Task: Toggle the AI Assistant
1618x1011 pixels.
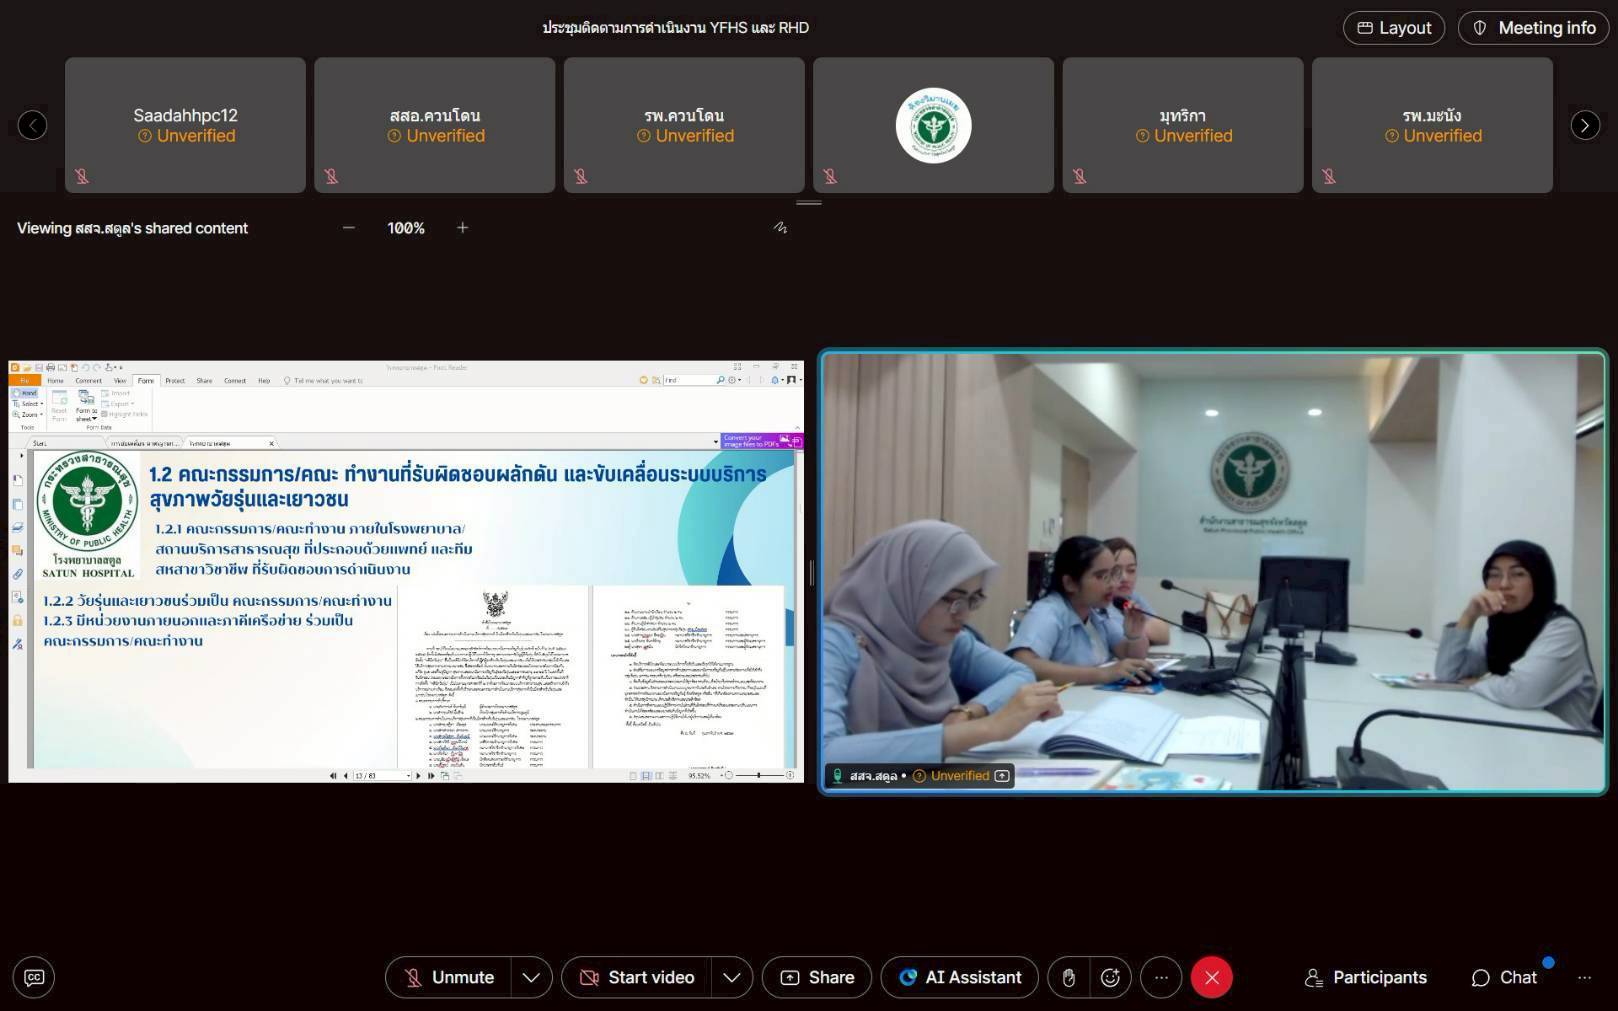Action: click(x=959, y=977)
